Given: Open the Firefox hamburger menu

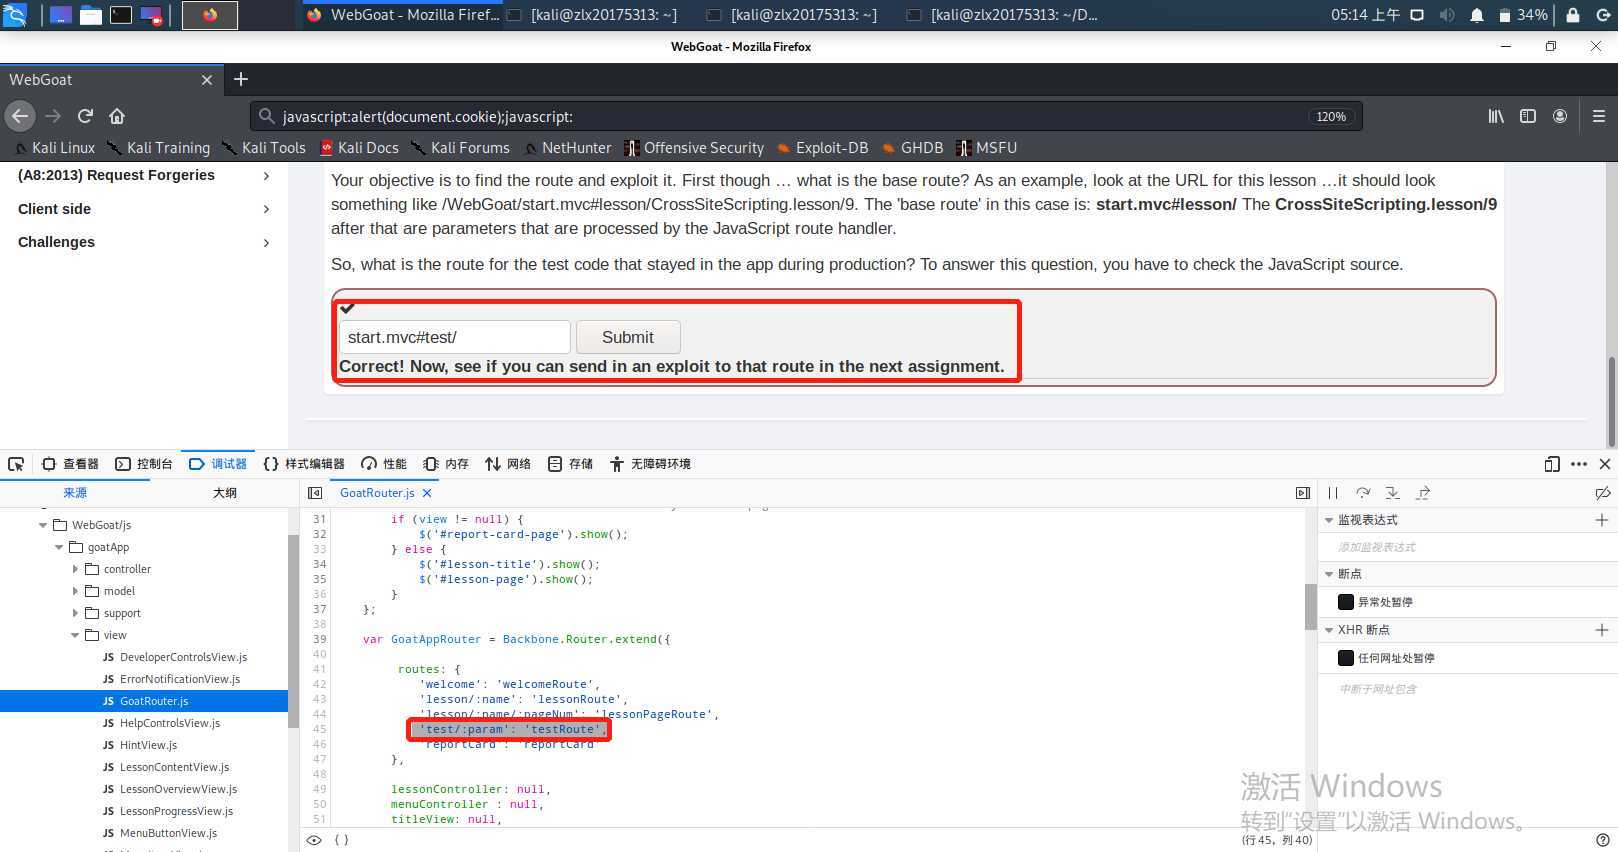Looking at the screenshot, I should pos(1599,116).
